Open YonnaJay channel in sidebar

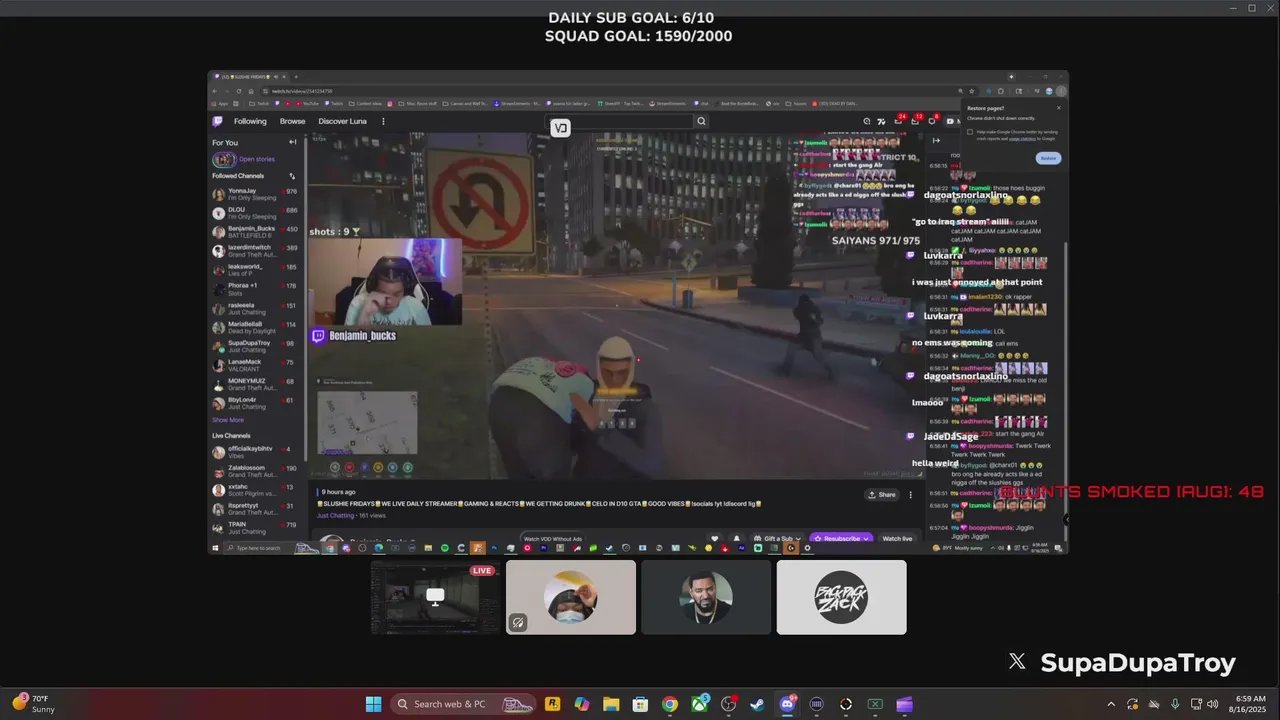(x=255, y=194)
